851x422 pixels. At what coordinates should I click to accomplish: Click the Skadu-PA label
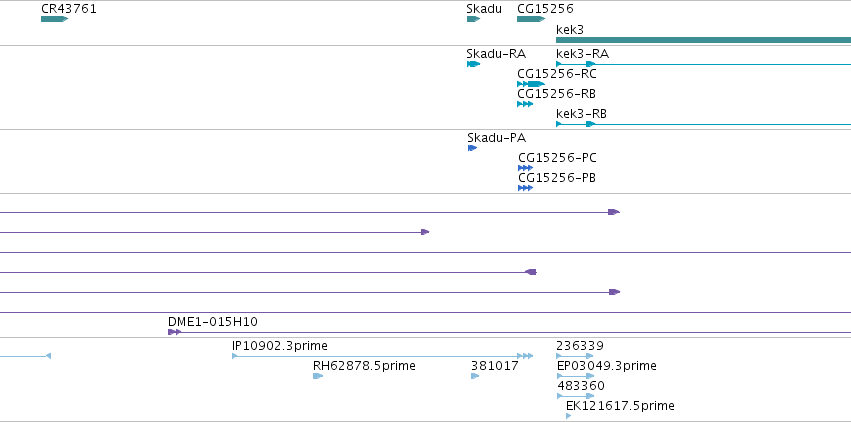(x=497, y=138)
